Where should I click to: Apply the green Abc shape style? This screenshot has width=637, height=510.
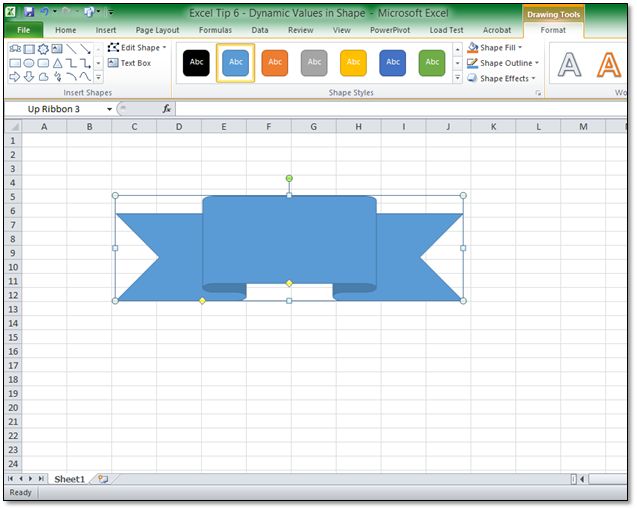point(432,63)
